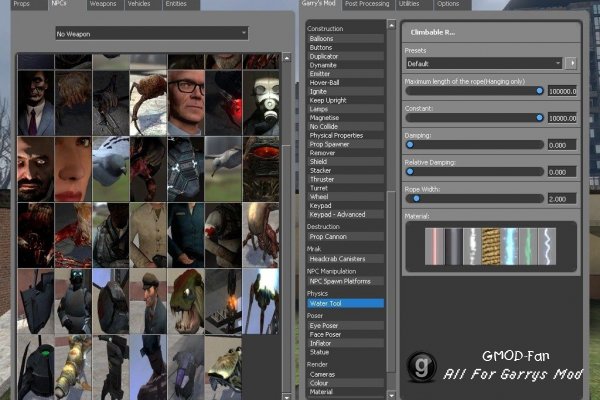600x400 pixels.
Task: Click the tool list scroll up arrow
Action: (x=391, y=25)
